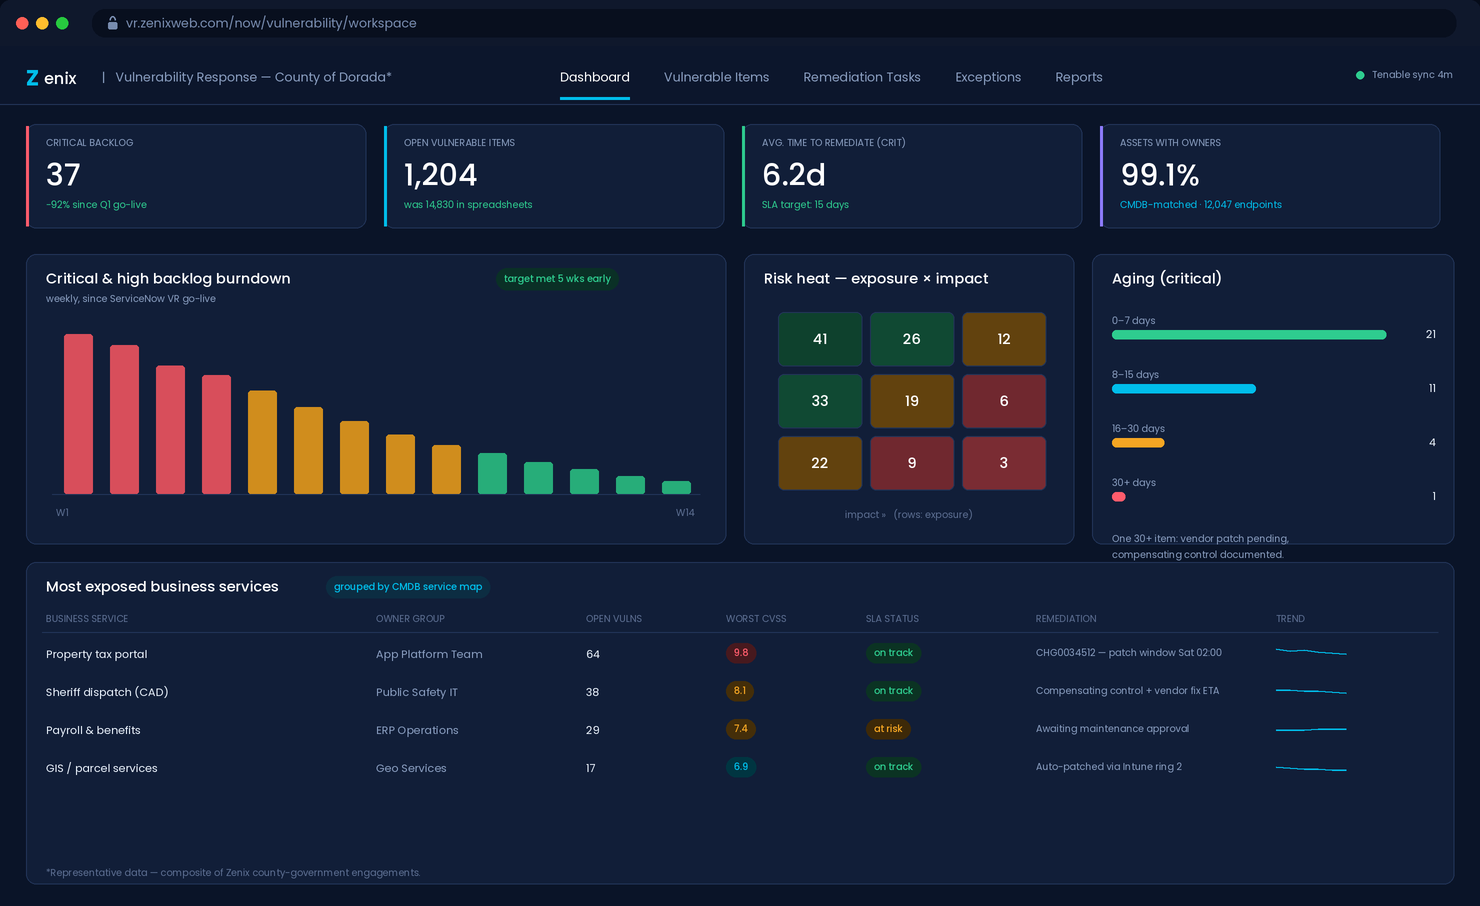The width and height of the screenshot is (1480, 906).
Task: Click 'on track' badge for GIS / parcel services
Action: [x=893, y=767]
